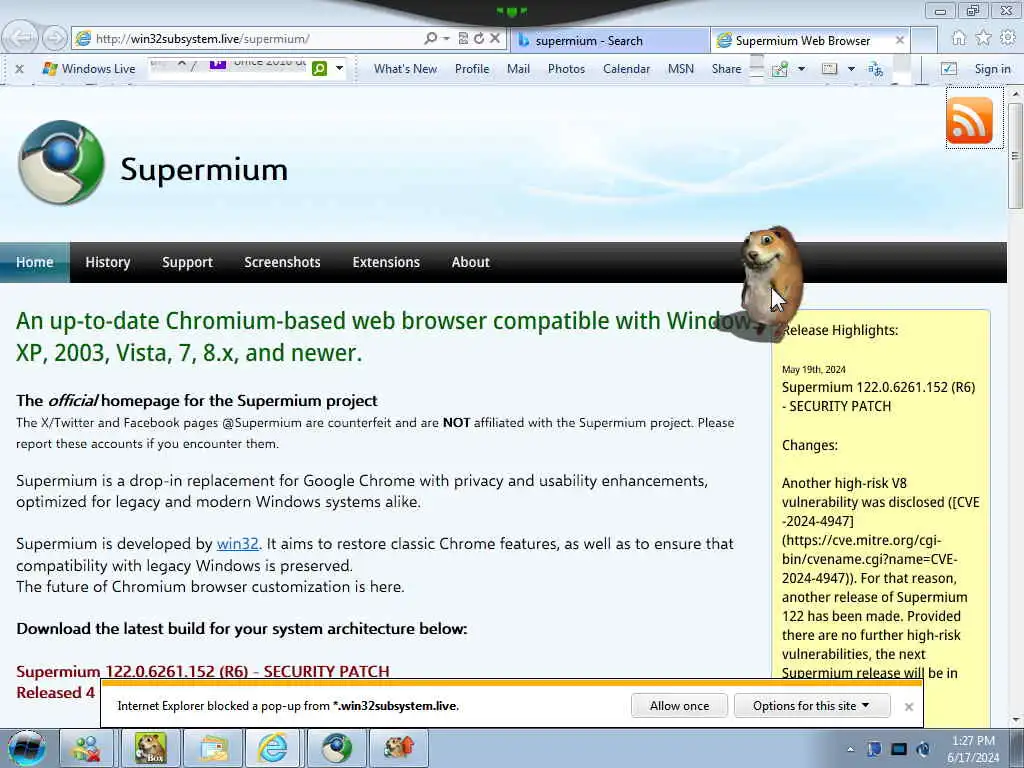Click the taskbar clock showing 1:27 PM

point(972,749)
